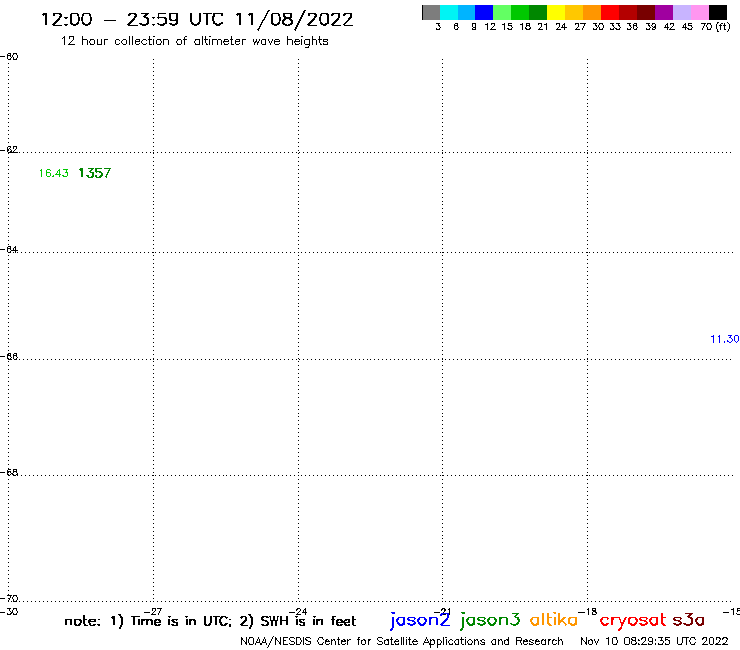This screenshot has height=650, width=740.
Task: Click the legend scale number 24
Action: tap(561, 27)
